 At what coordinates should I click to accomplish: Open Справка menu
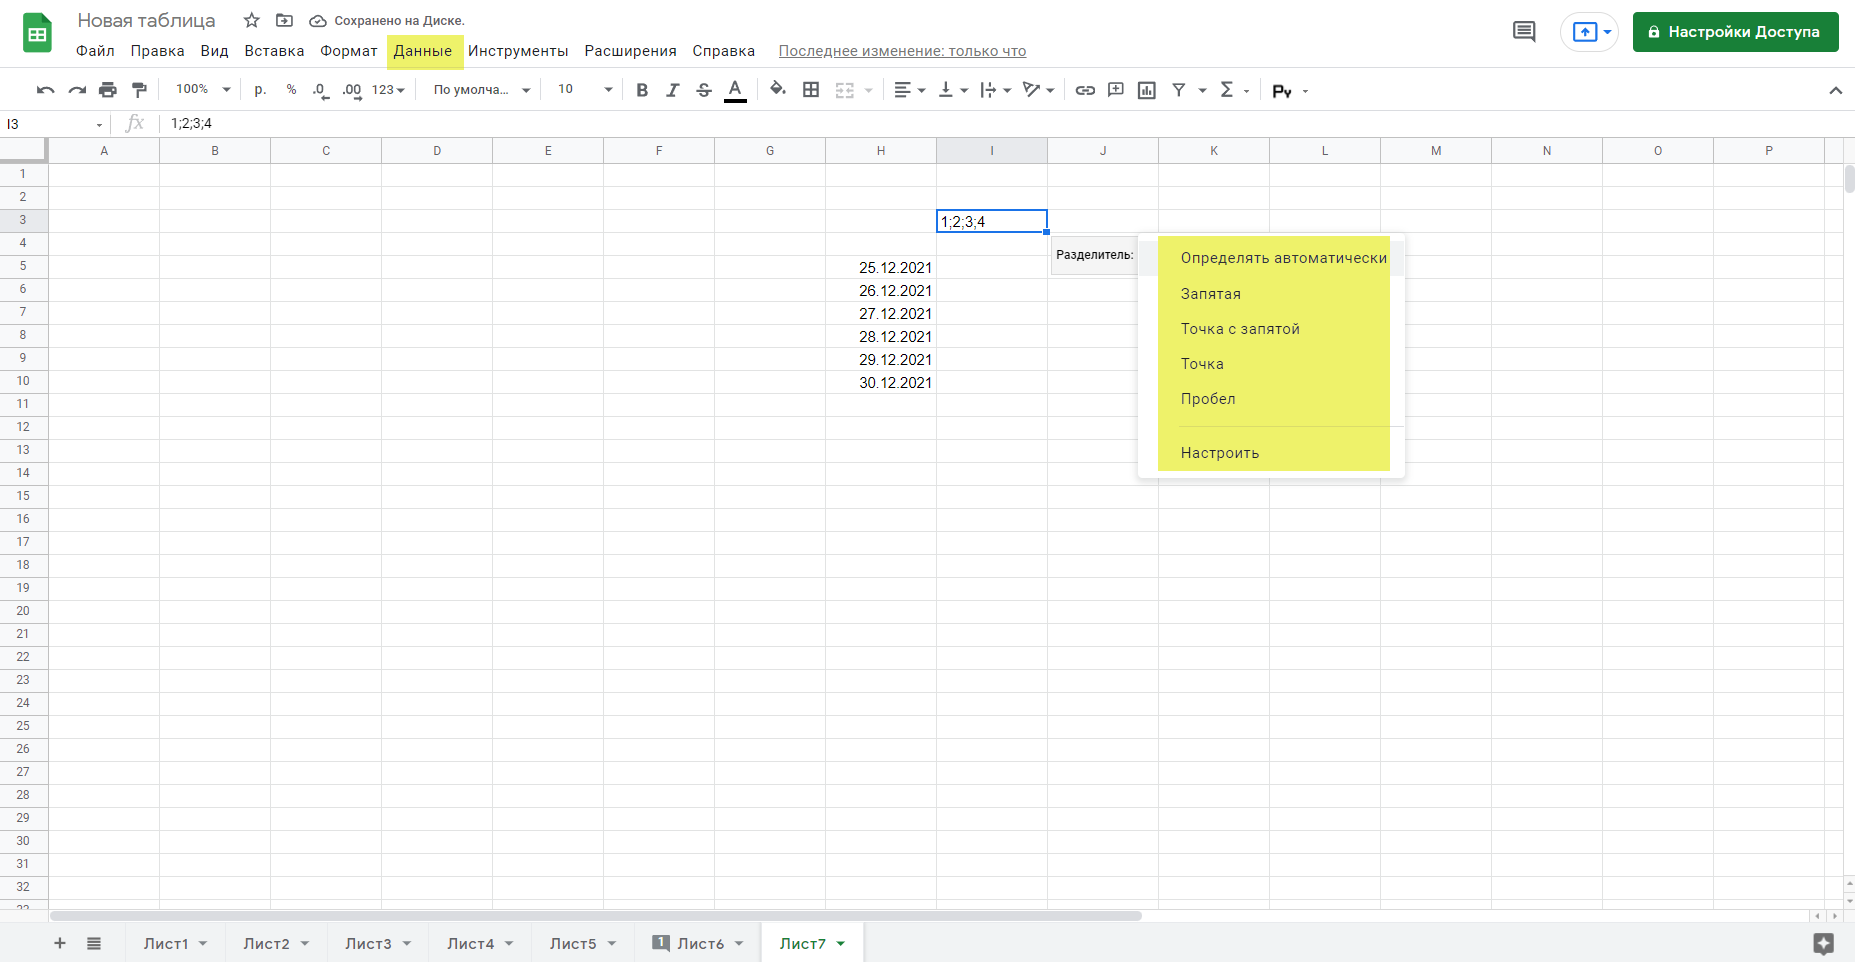point(723,51)
